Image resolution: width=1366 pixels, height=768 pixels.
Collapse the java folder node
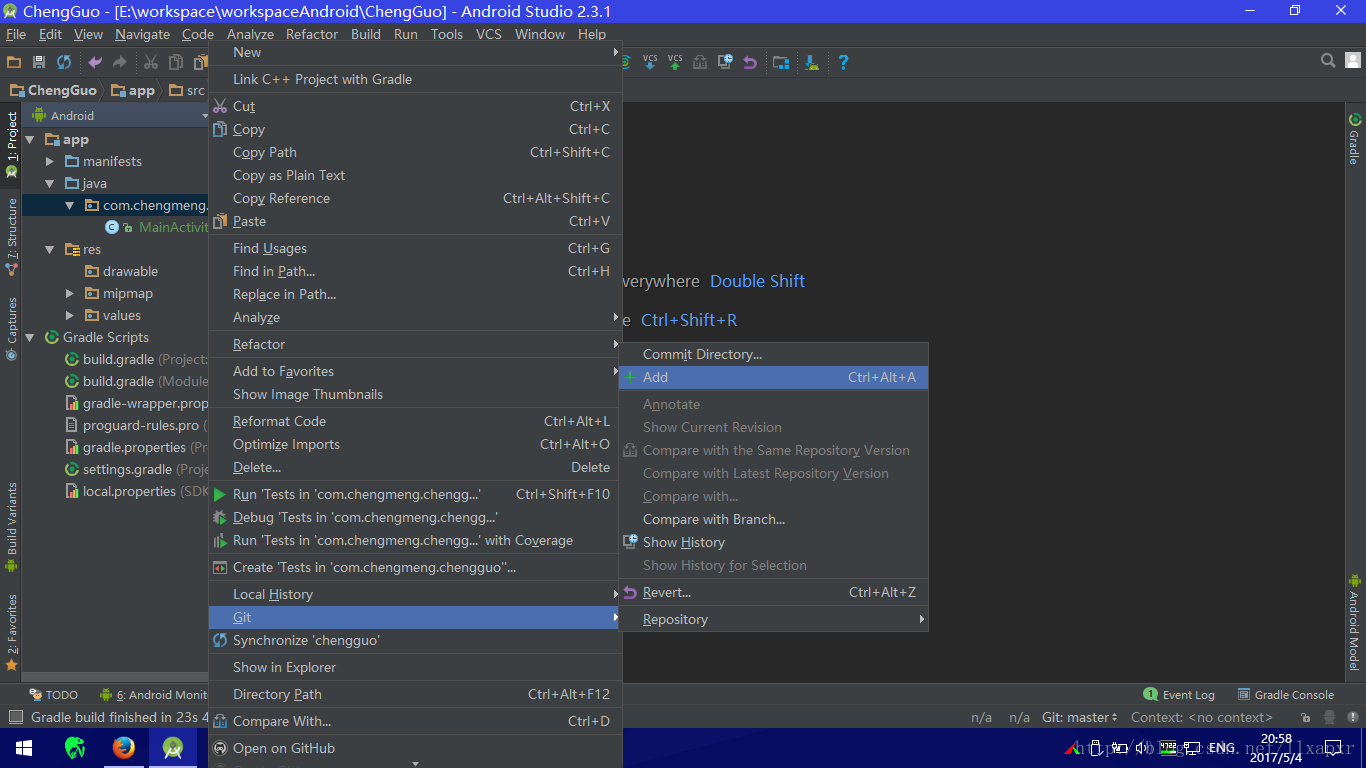click(50, 184)
